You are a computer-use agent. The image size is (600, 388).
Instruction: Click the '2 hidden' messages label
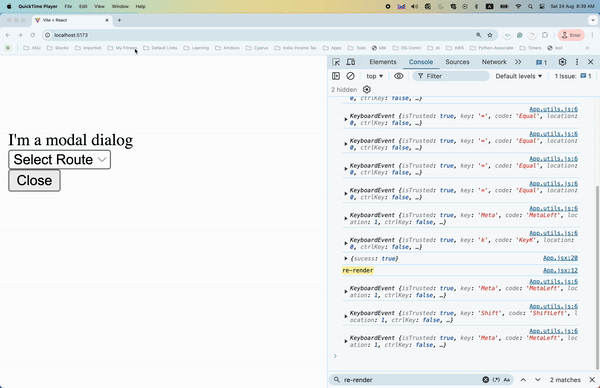[344, 90]
